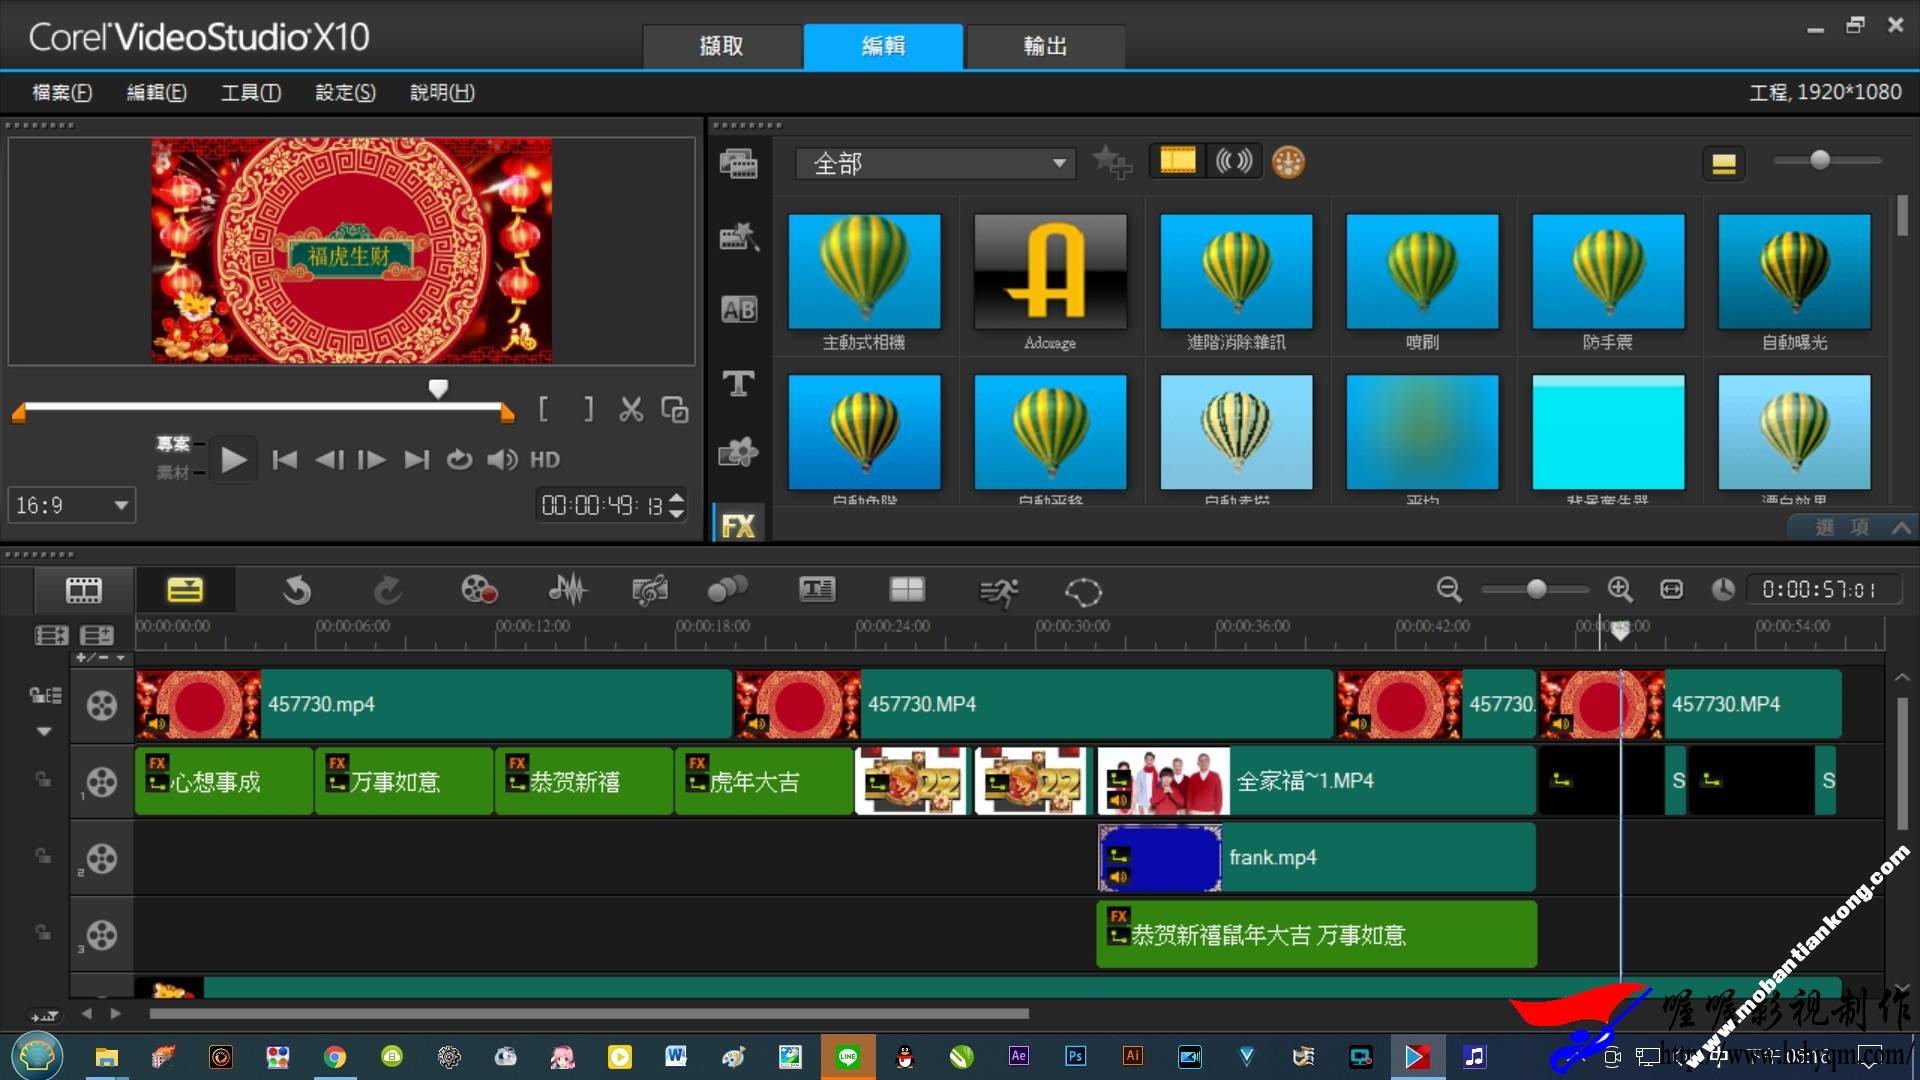Open the Graphic library icon
Viewport: 1920px width, 1080px height.
[x=739, y=453]
